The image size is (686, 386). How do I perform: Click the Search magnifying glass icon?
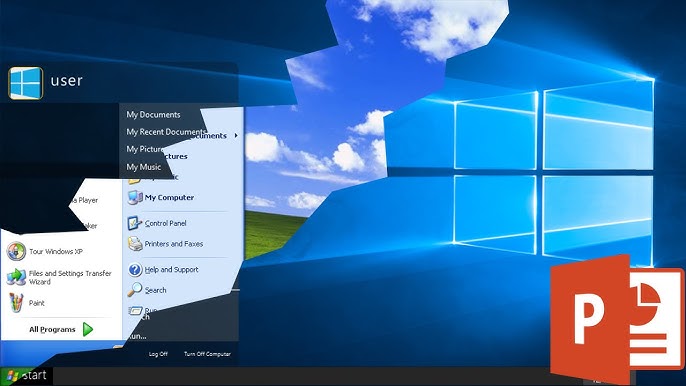[x=135, y=289]
